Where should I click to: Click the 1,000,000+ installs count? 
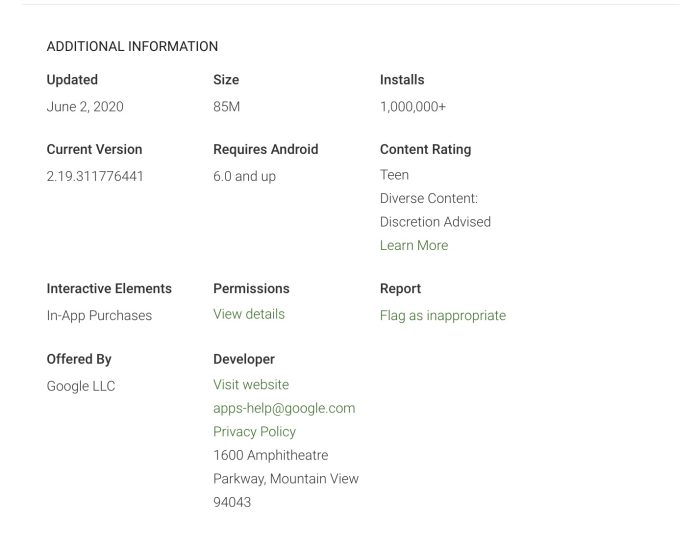[x=412, y=106]
